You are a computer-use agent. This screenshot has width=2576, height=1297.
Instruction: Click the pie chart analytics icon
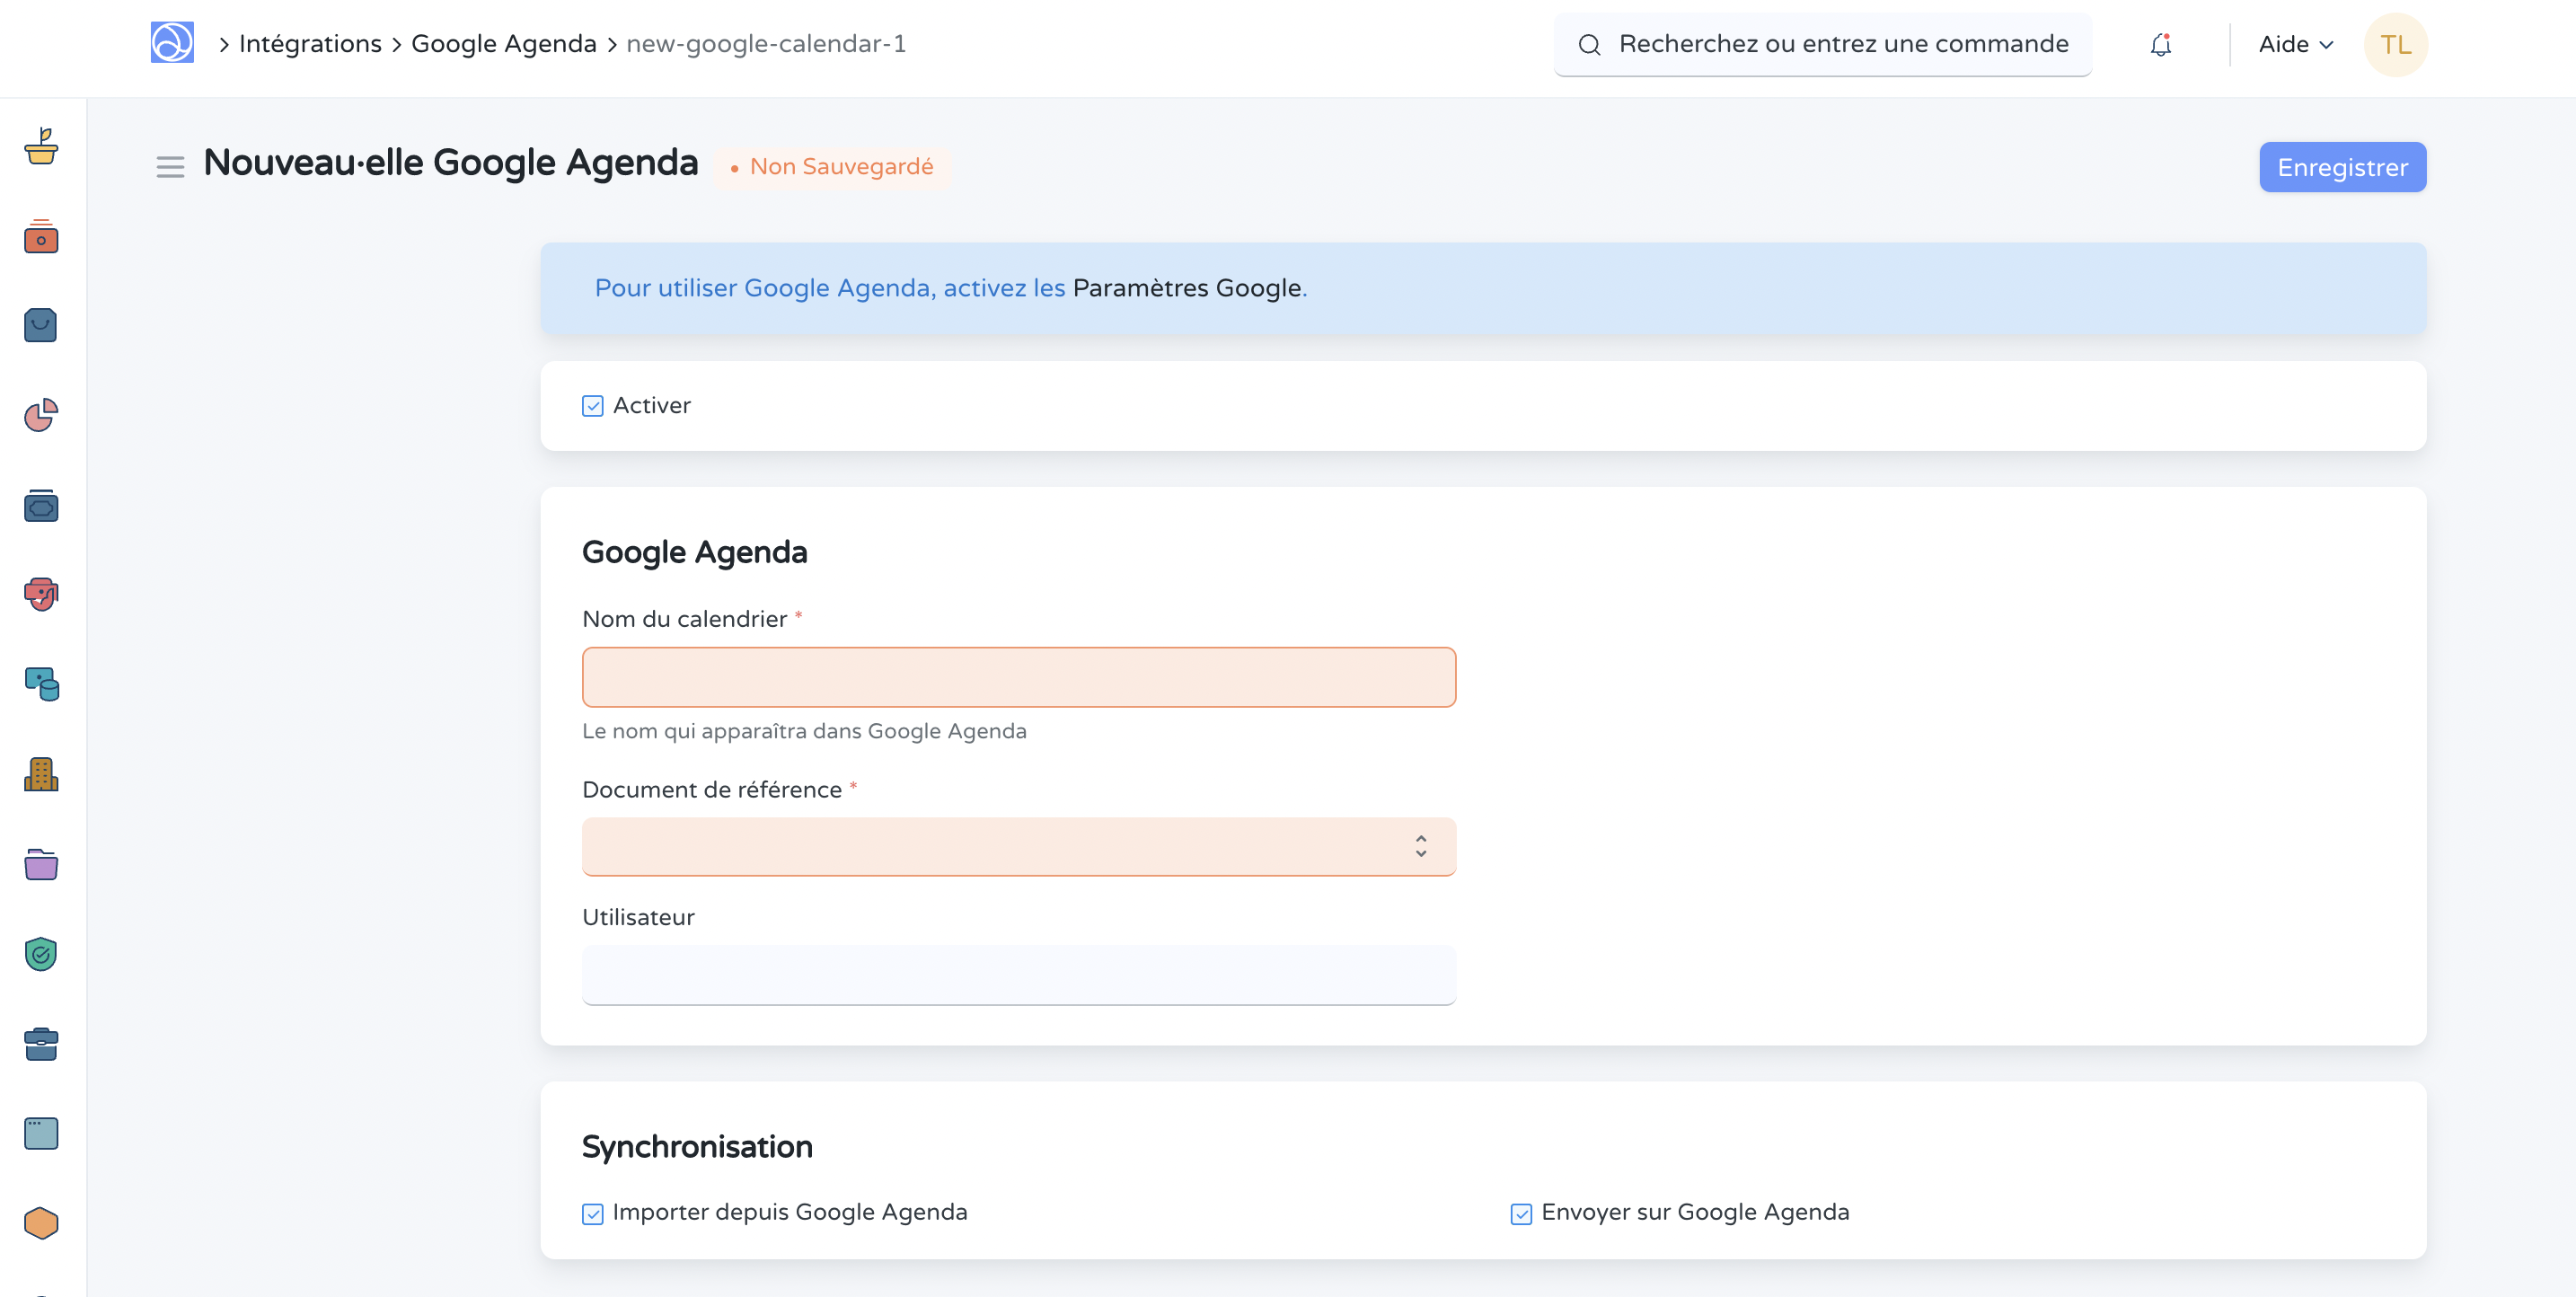tap(40, 416)
